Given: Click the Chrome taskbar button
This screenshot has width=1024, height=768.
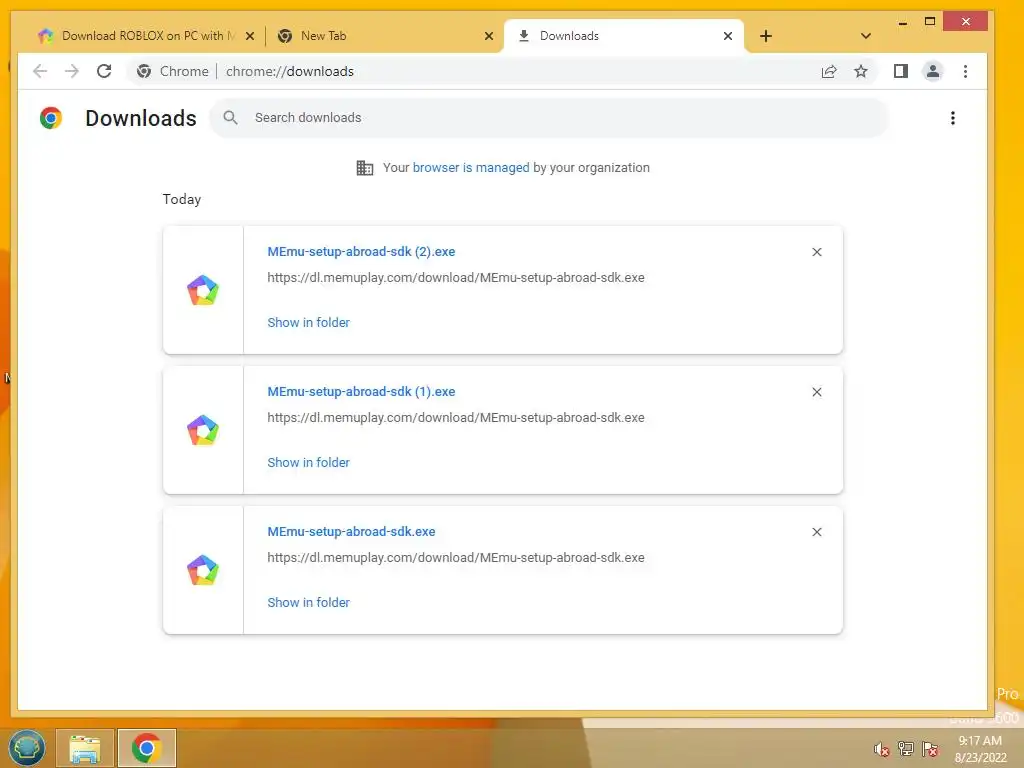Looking at the screenshot, I should pos(147,748).
